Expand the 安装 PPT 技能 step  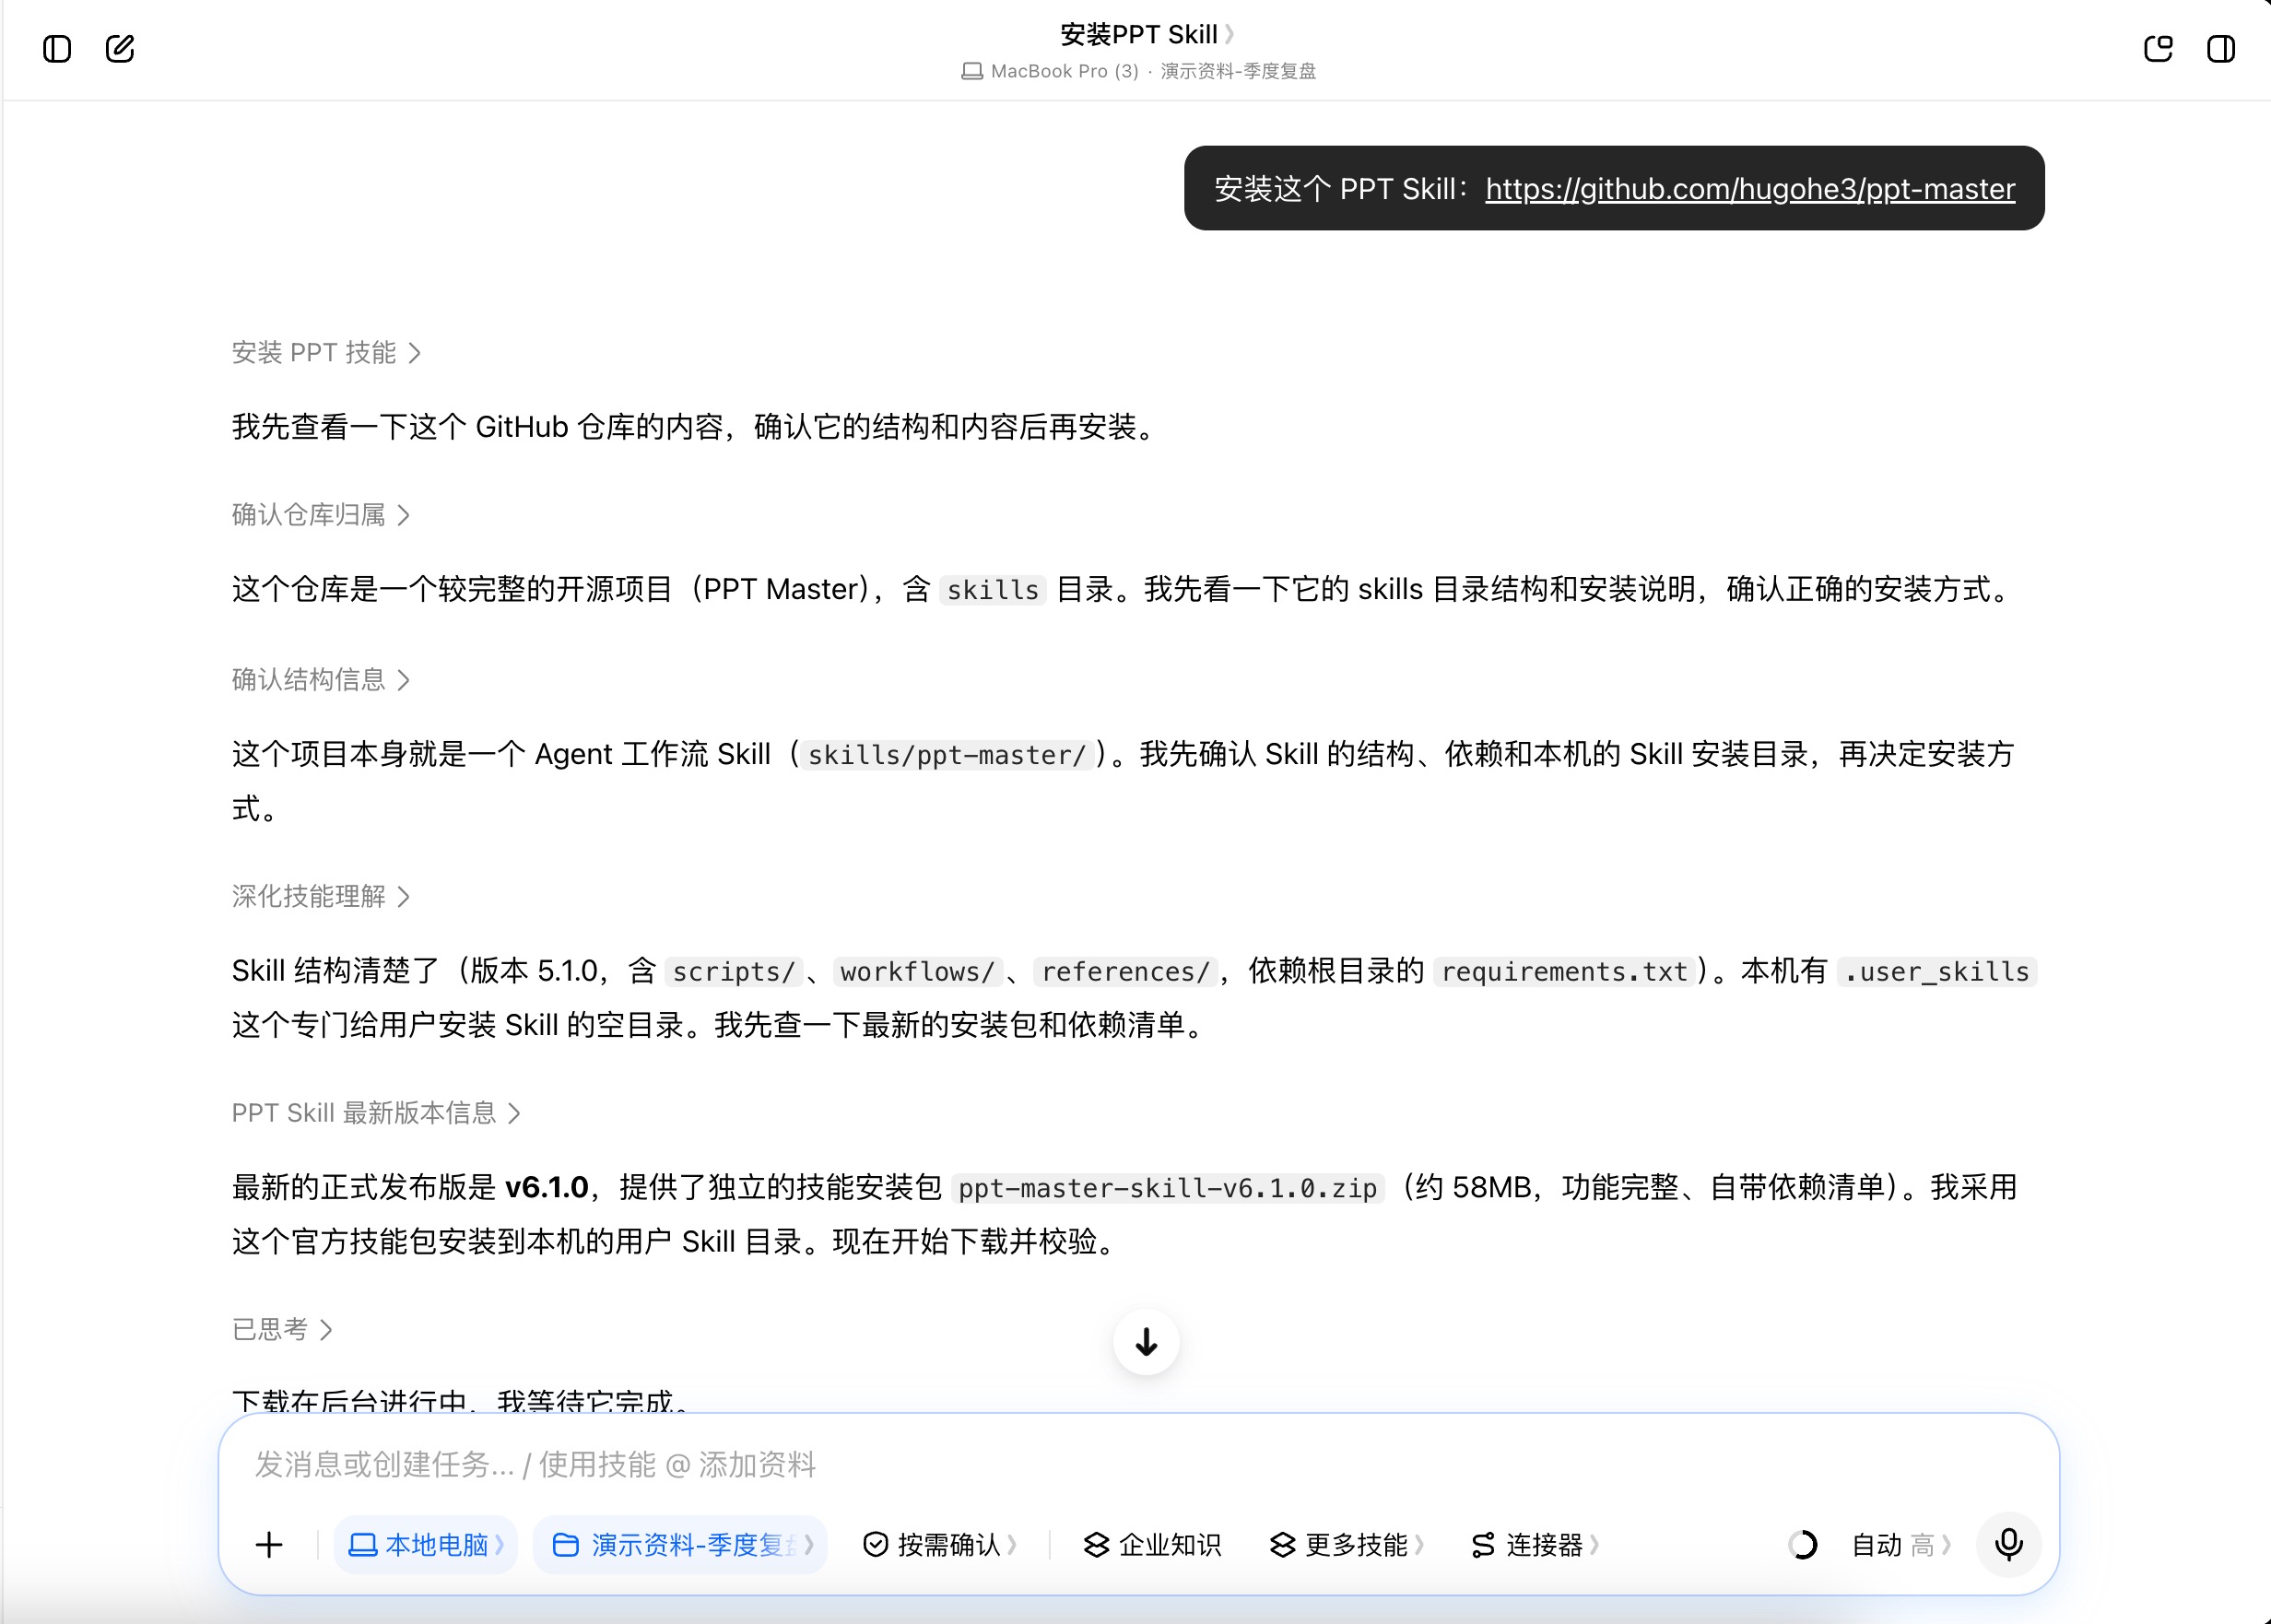click(x=326, y=353)
